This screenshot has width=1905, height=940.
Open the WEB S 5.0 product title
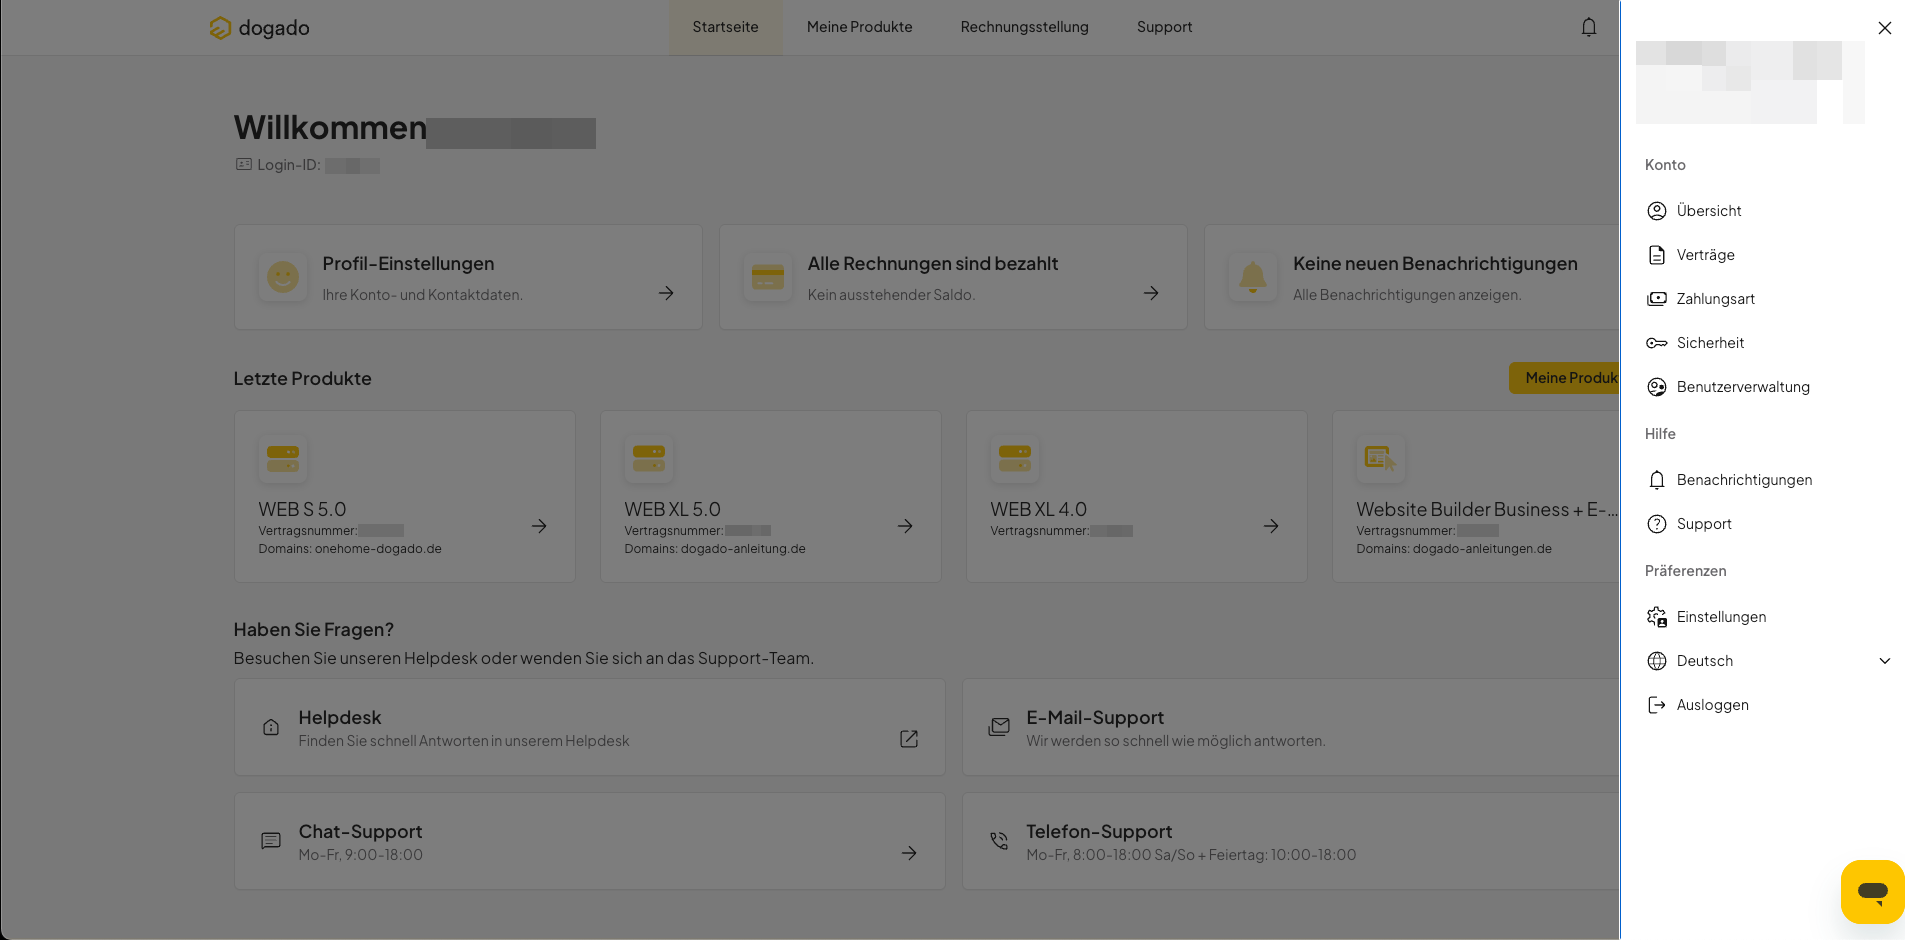tap(302, 510)
